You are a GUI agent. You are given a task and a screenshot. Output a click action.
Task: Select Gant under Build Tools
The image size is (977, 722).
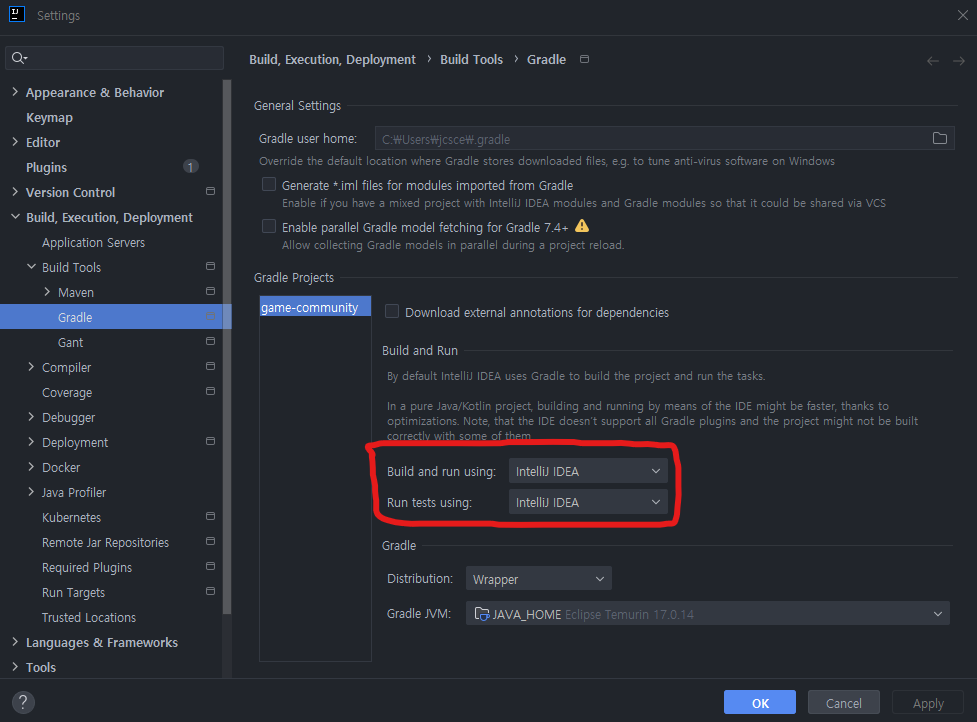70,342
